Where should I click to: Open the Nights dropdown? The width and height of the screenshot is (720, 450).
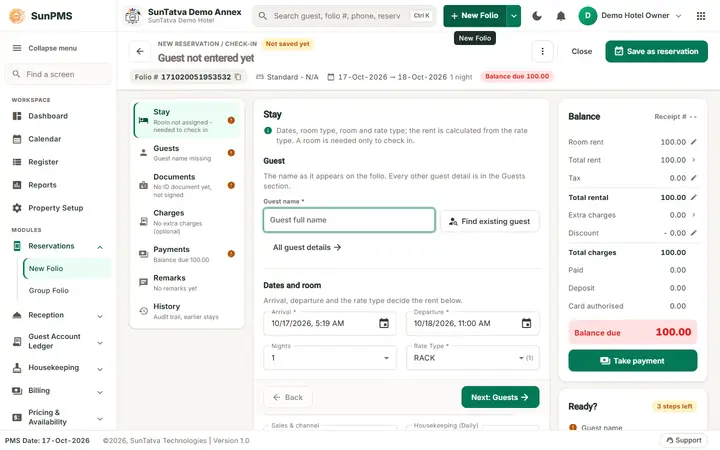click(x=330, y=358)
